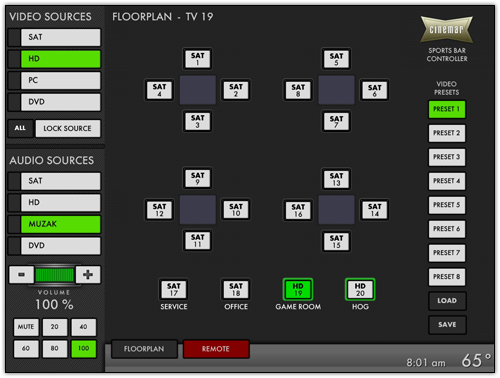Viewport: 500px width, 378px height.
Task: Mute the audio
Action: click(x=26, y=327)
